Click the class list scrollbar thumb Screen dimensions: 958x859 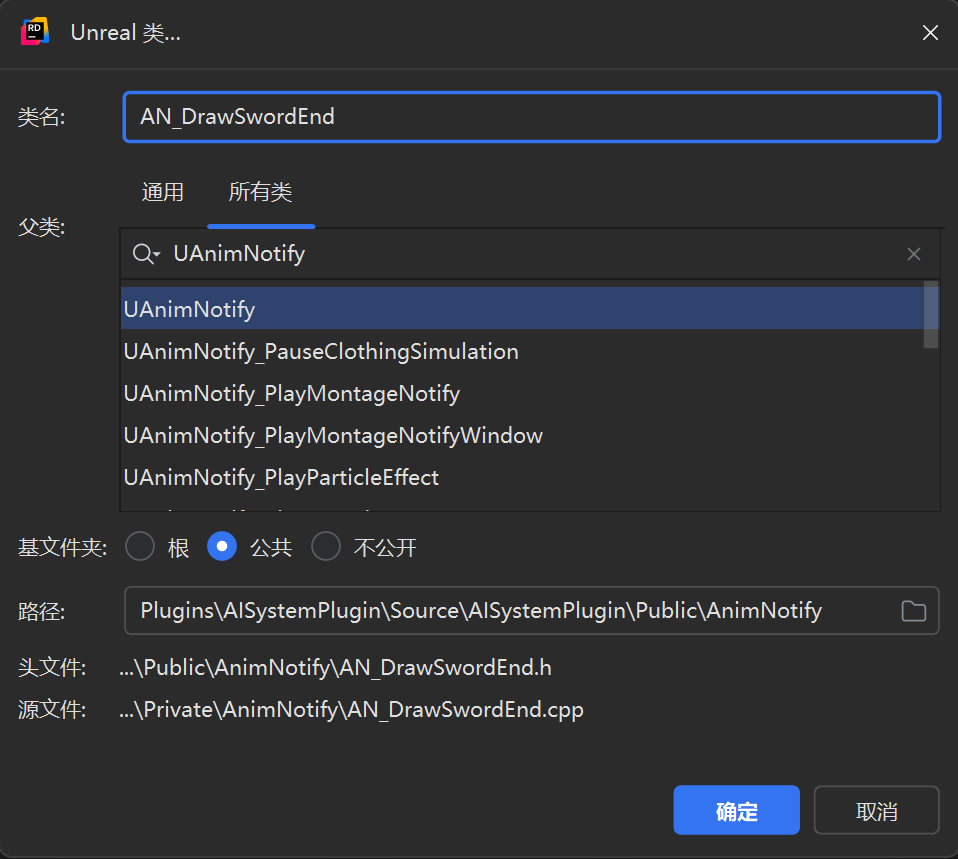930,315
